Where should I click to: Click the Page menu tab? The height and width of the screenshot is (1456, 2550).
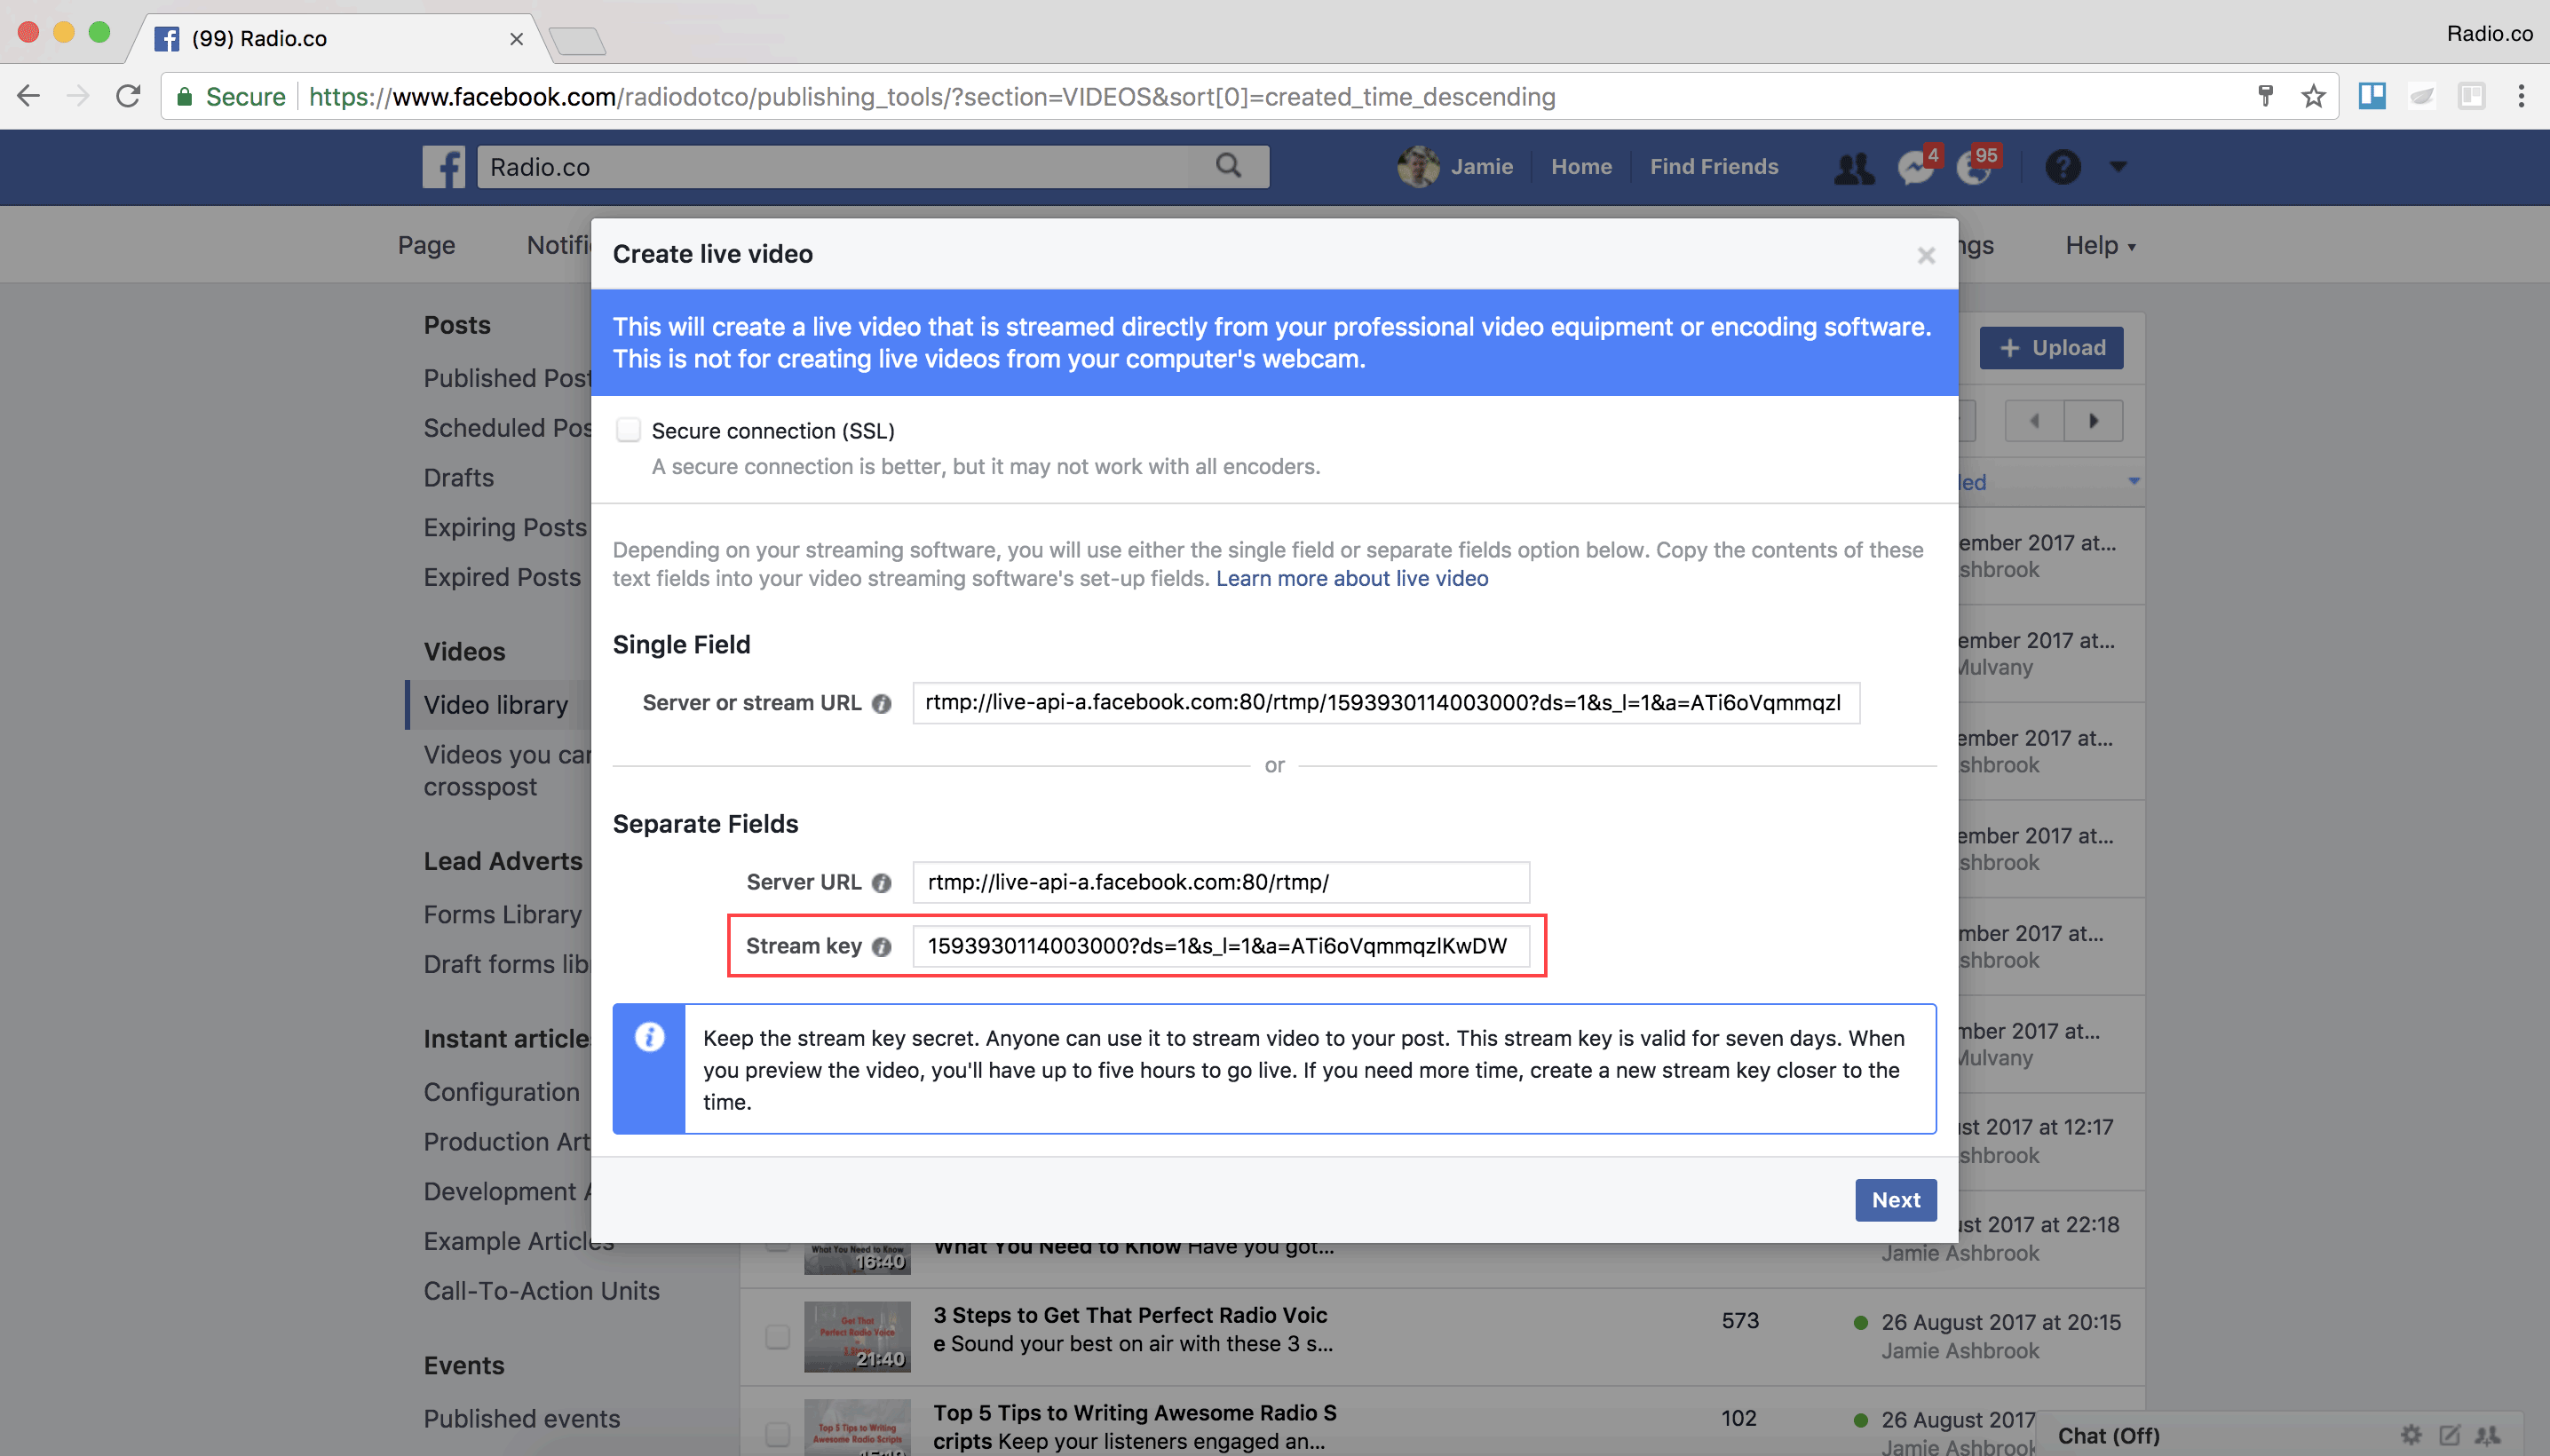(x=427, y=245)
